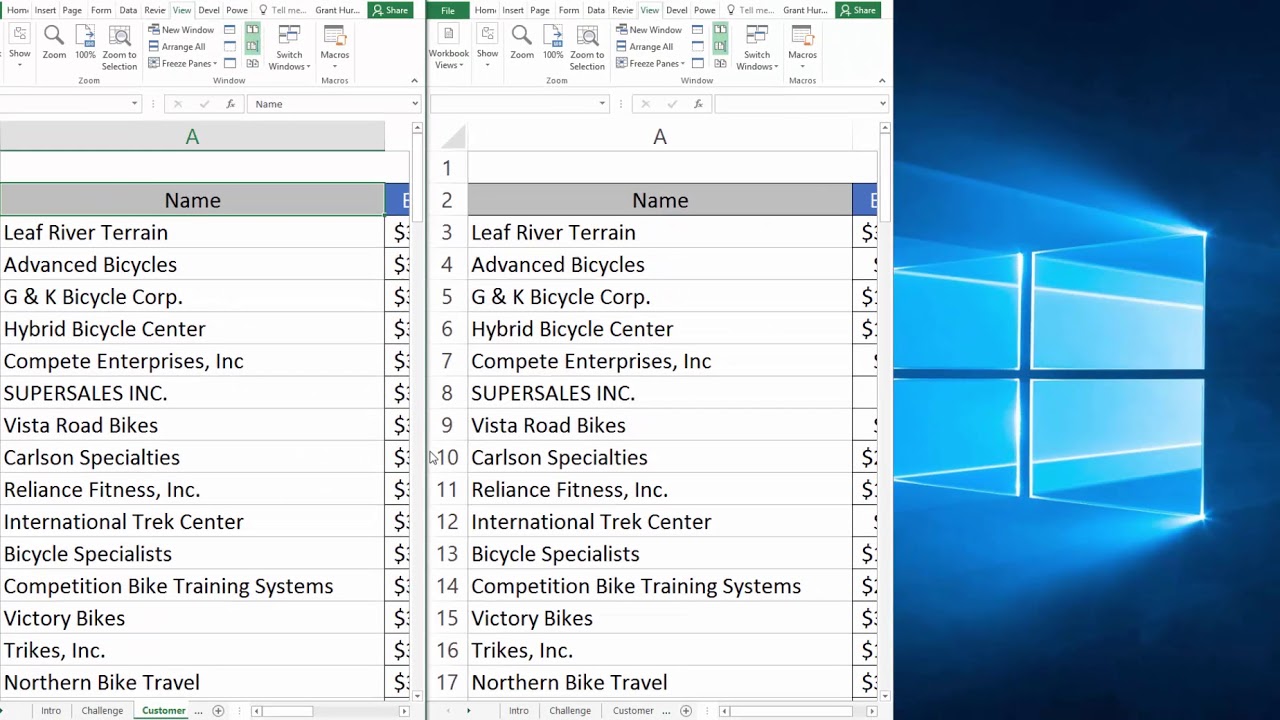
Task: Click Vista Road Bikes cell in left window
Action: pos(192,425)
